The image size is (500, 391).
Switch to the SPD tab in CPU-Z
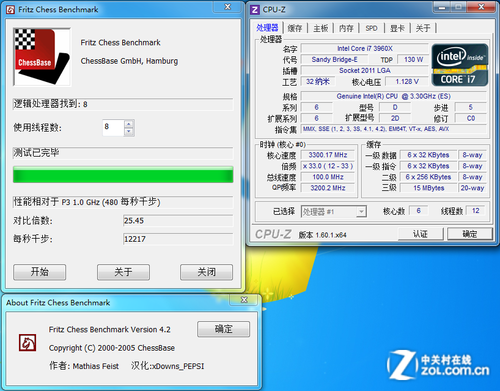371,28
